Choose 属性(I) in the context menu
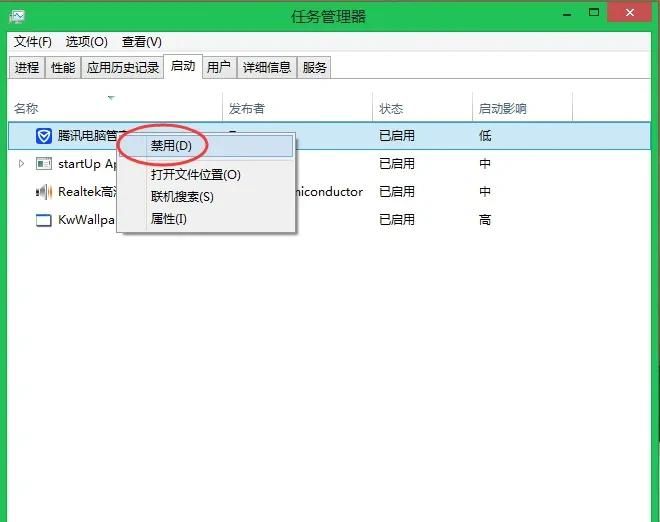The image size is (660, 522). 207,219
